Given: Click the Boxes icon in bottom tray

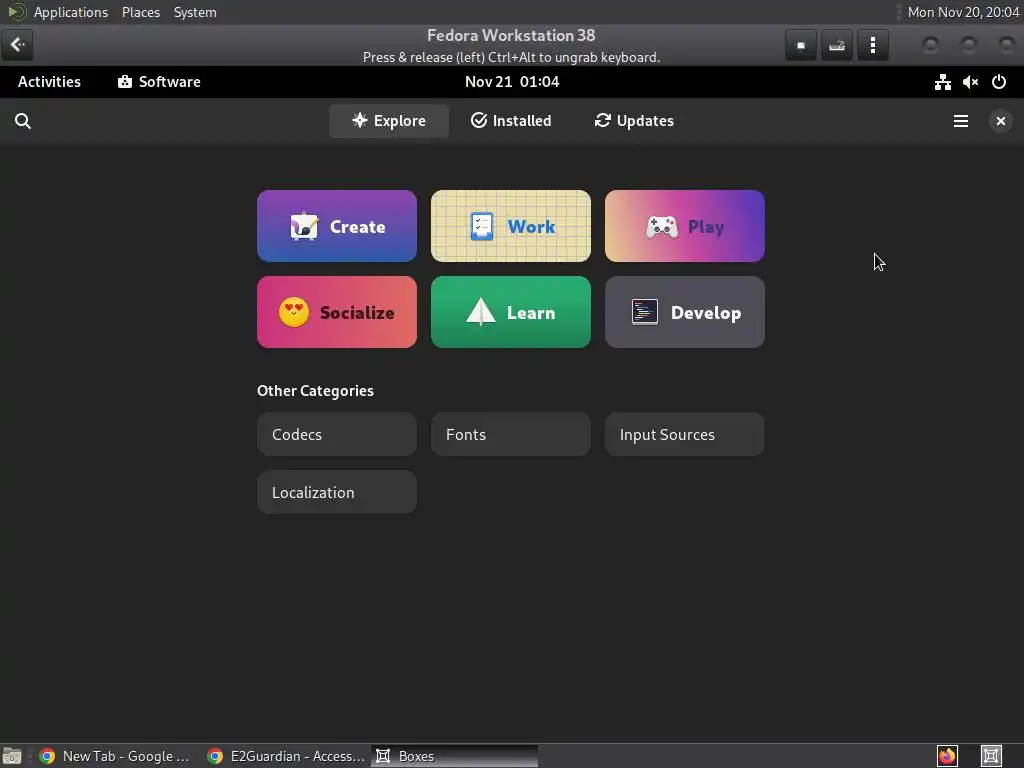Looking at the screenshot, I should [991, 756].
